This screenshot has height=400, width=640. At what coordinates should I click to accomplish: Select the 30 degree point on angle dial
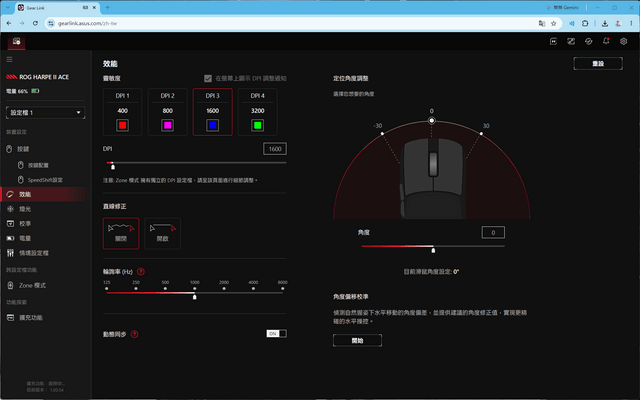click(x=481, y=133)
